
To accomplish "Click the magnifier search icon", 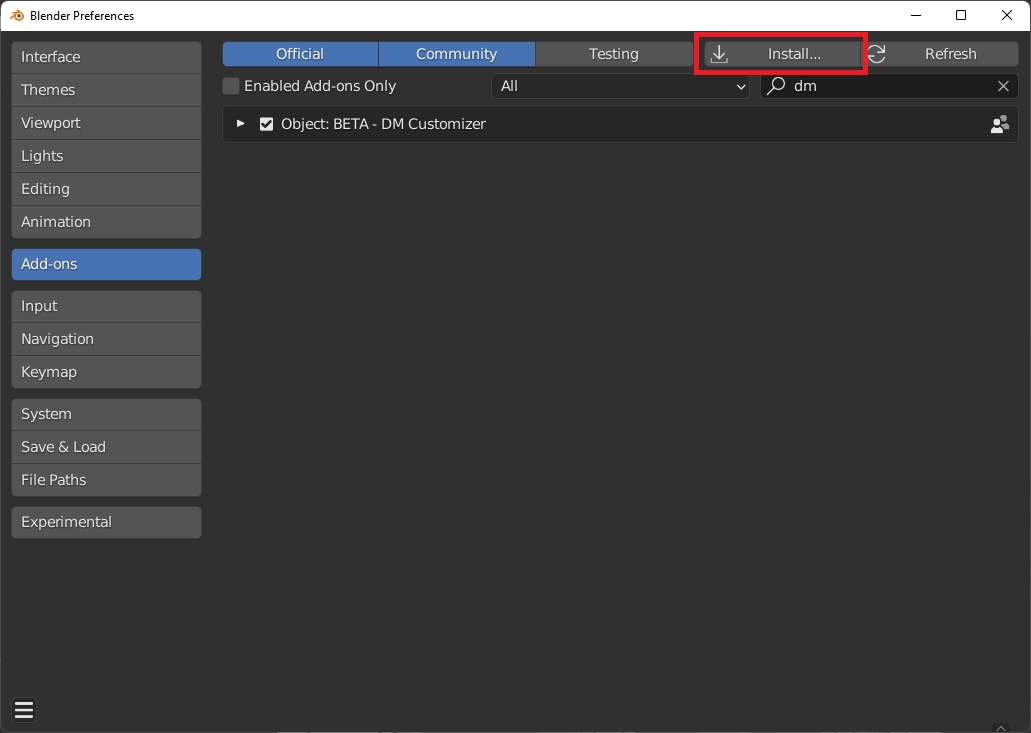I will [777, 86].
